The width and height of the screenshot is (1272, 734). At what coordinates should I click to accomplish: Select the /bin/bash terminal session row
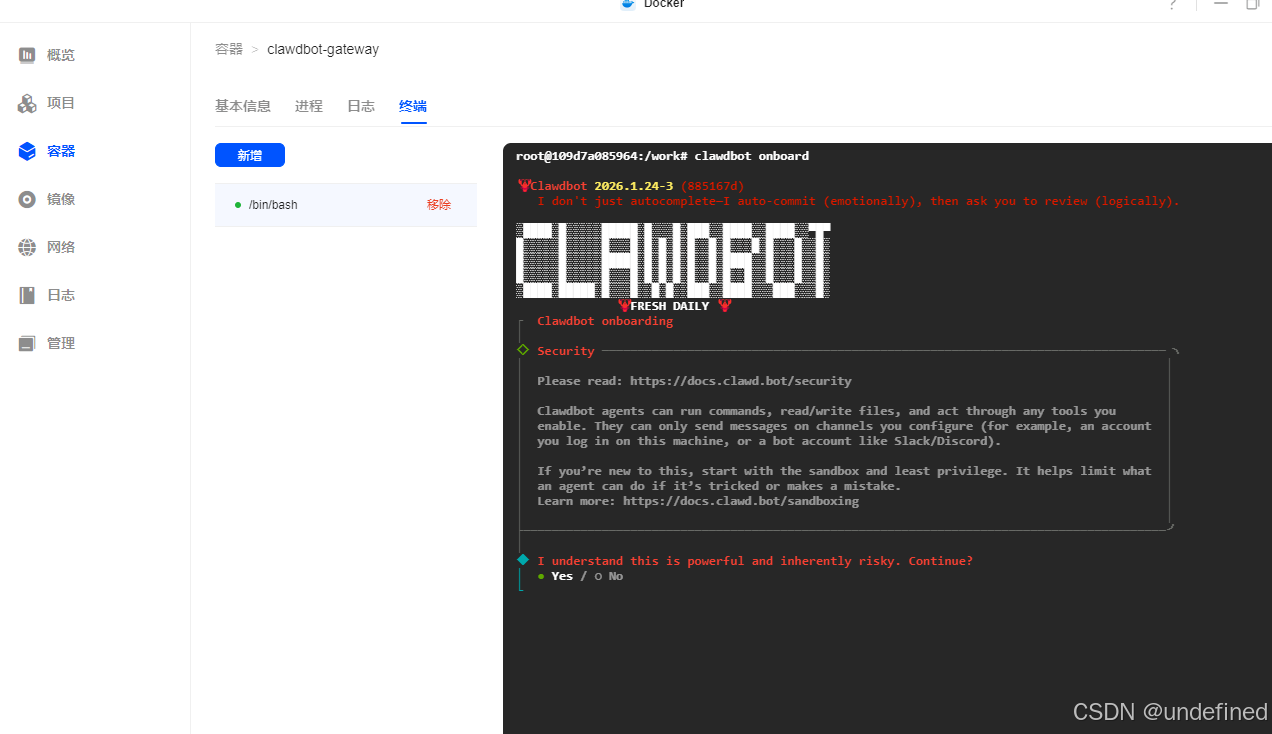[x=346, y=205]
